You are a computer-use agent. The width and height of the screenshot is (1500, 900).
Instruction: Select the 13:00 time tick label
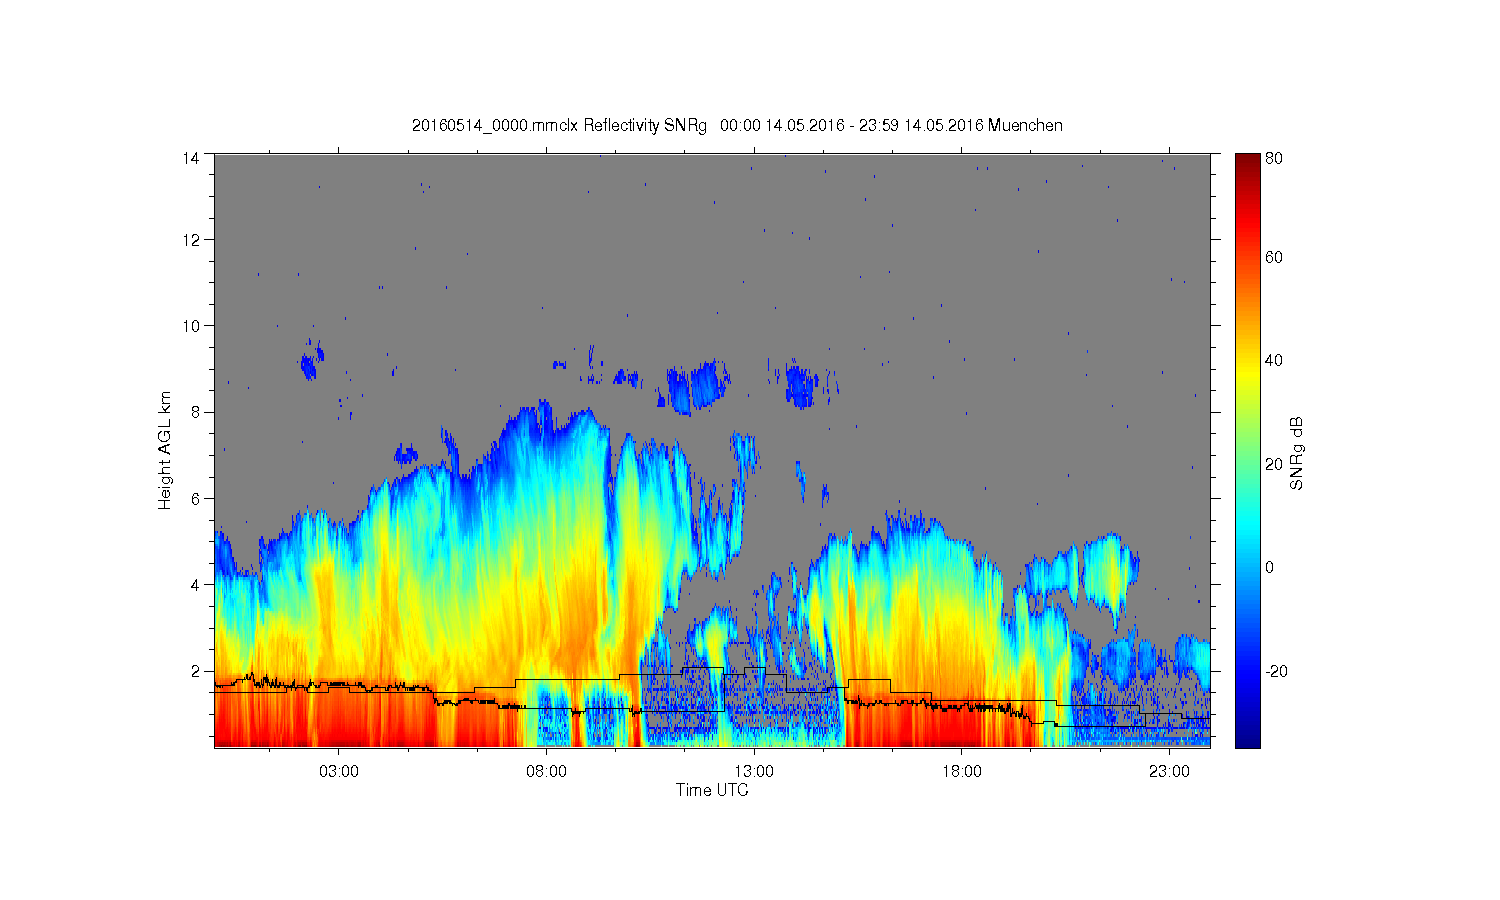tap(754, 772)
